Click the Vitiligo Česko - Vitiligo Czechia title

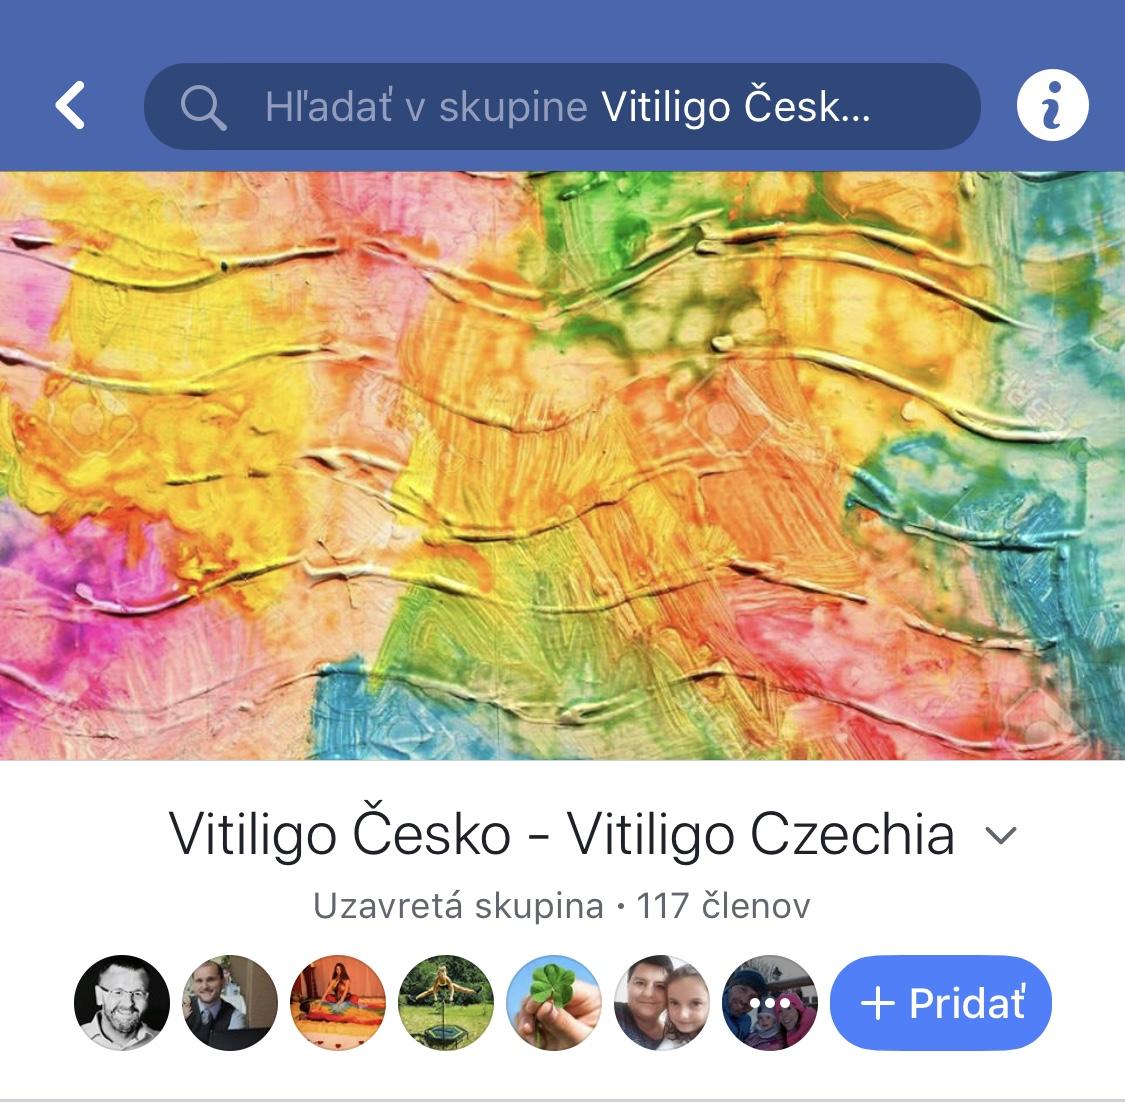point(561,834)
